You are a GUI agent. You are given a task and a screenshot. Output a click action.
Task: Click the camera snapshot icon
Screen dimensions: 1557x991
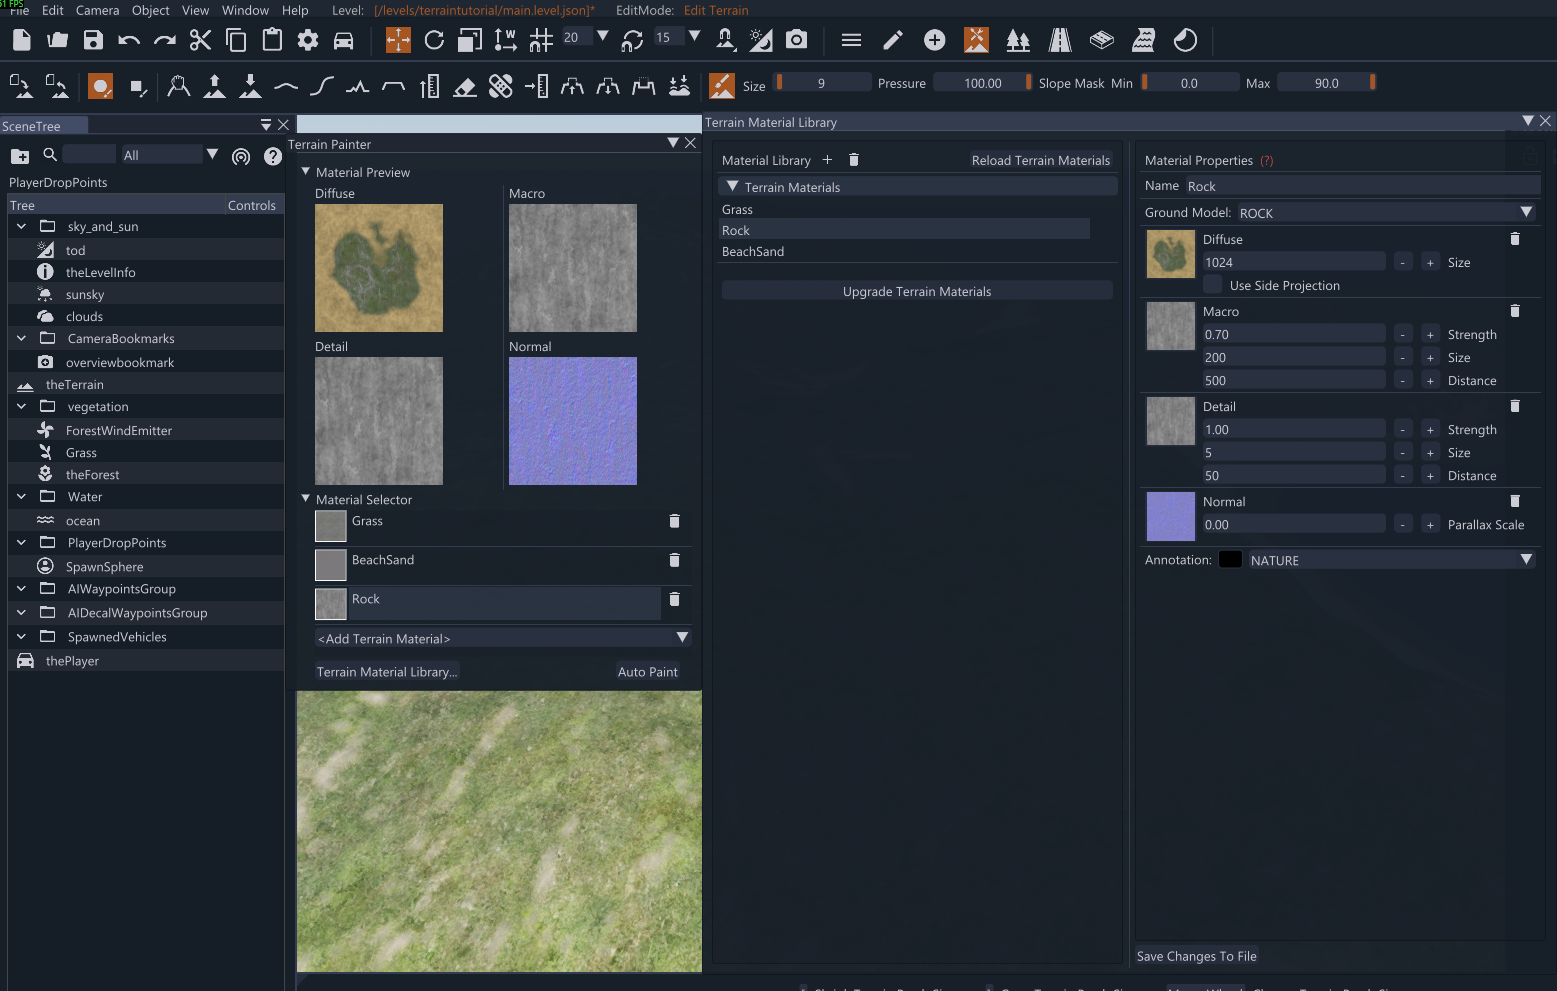796,40
